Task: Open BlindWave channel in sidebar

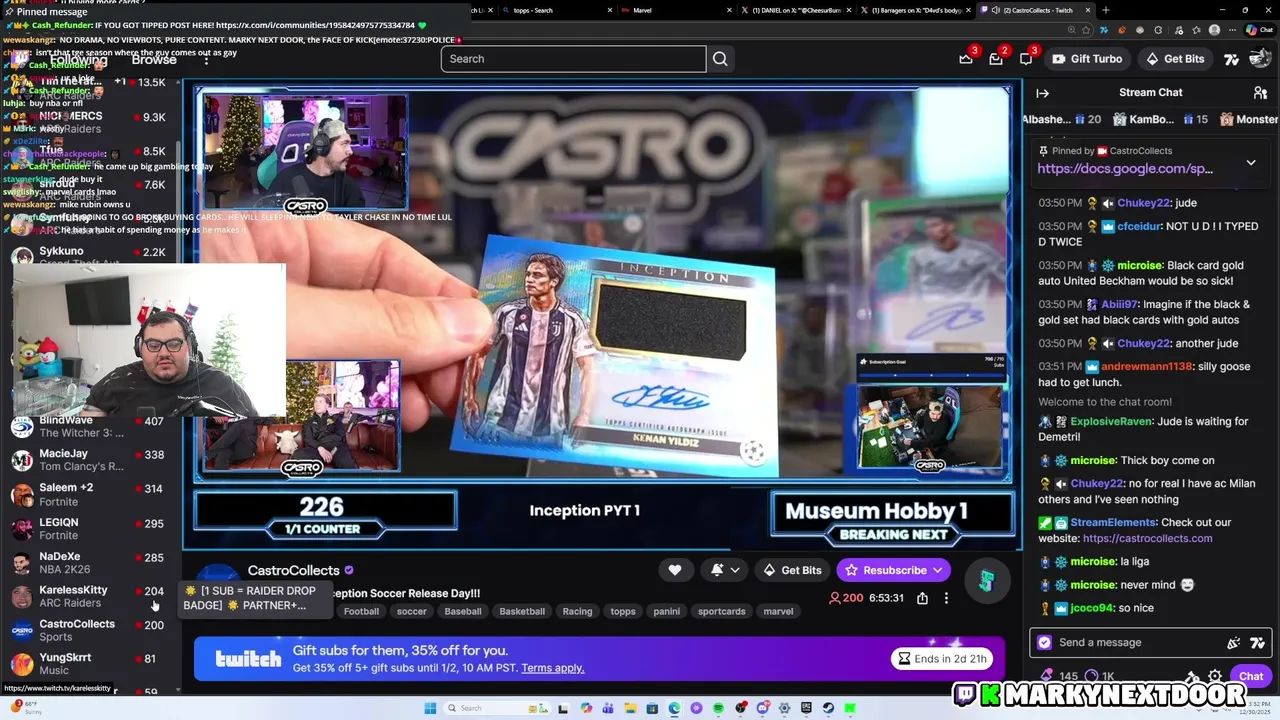Action: [90, 426]
